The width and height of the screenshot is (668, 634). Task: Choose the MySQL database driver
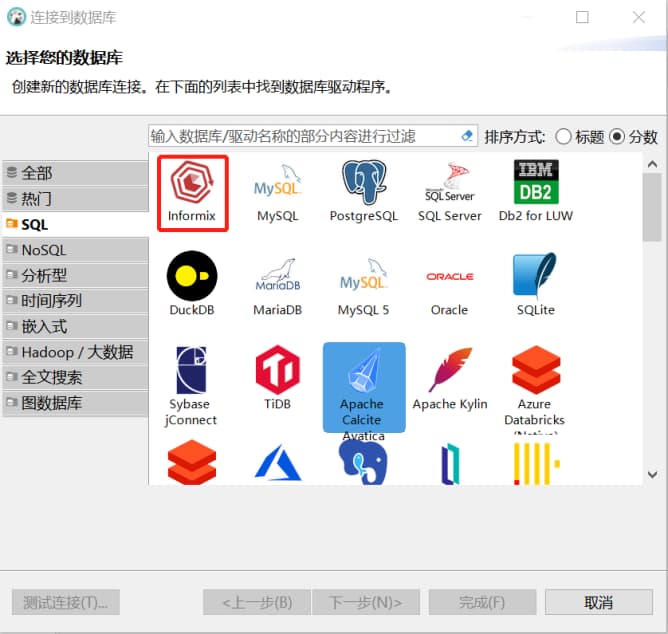point(278,193)
